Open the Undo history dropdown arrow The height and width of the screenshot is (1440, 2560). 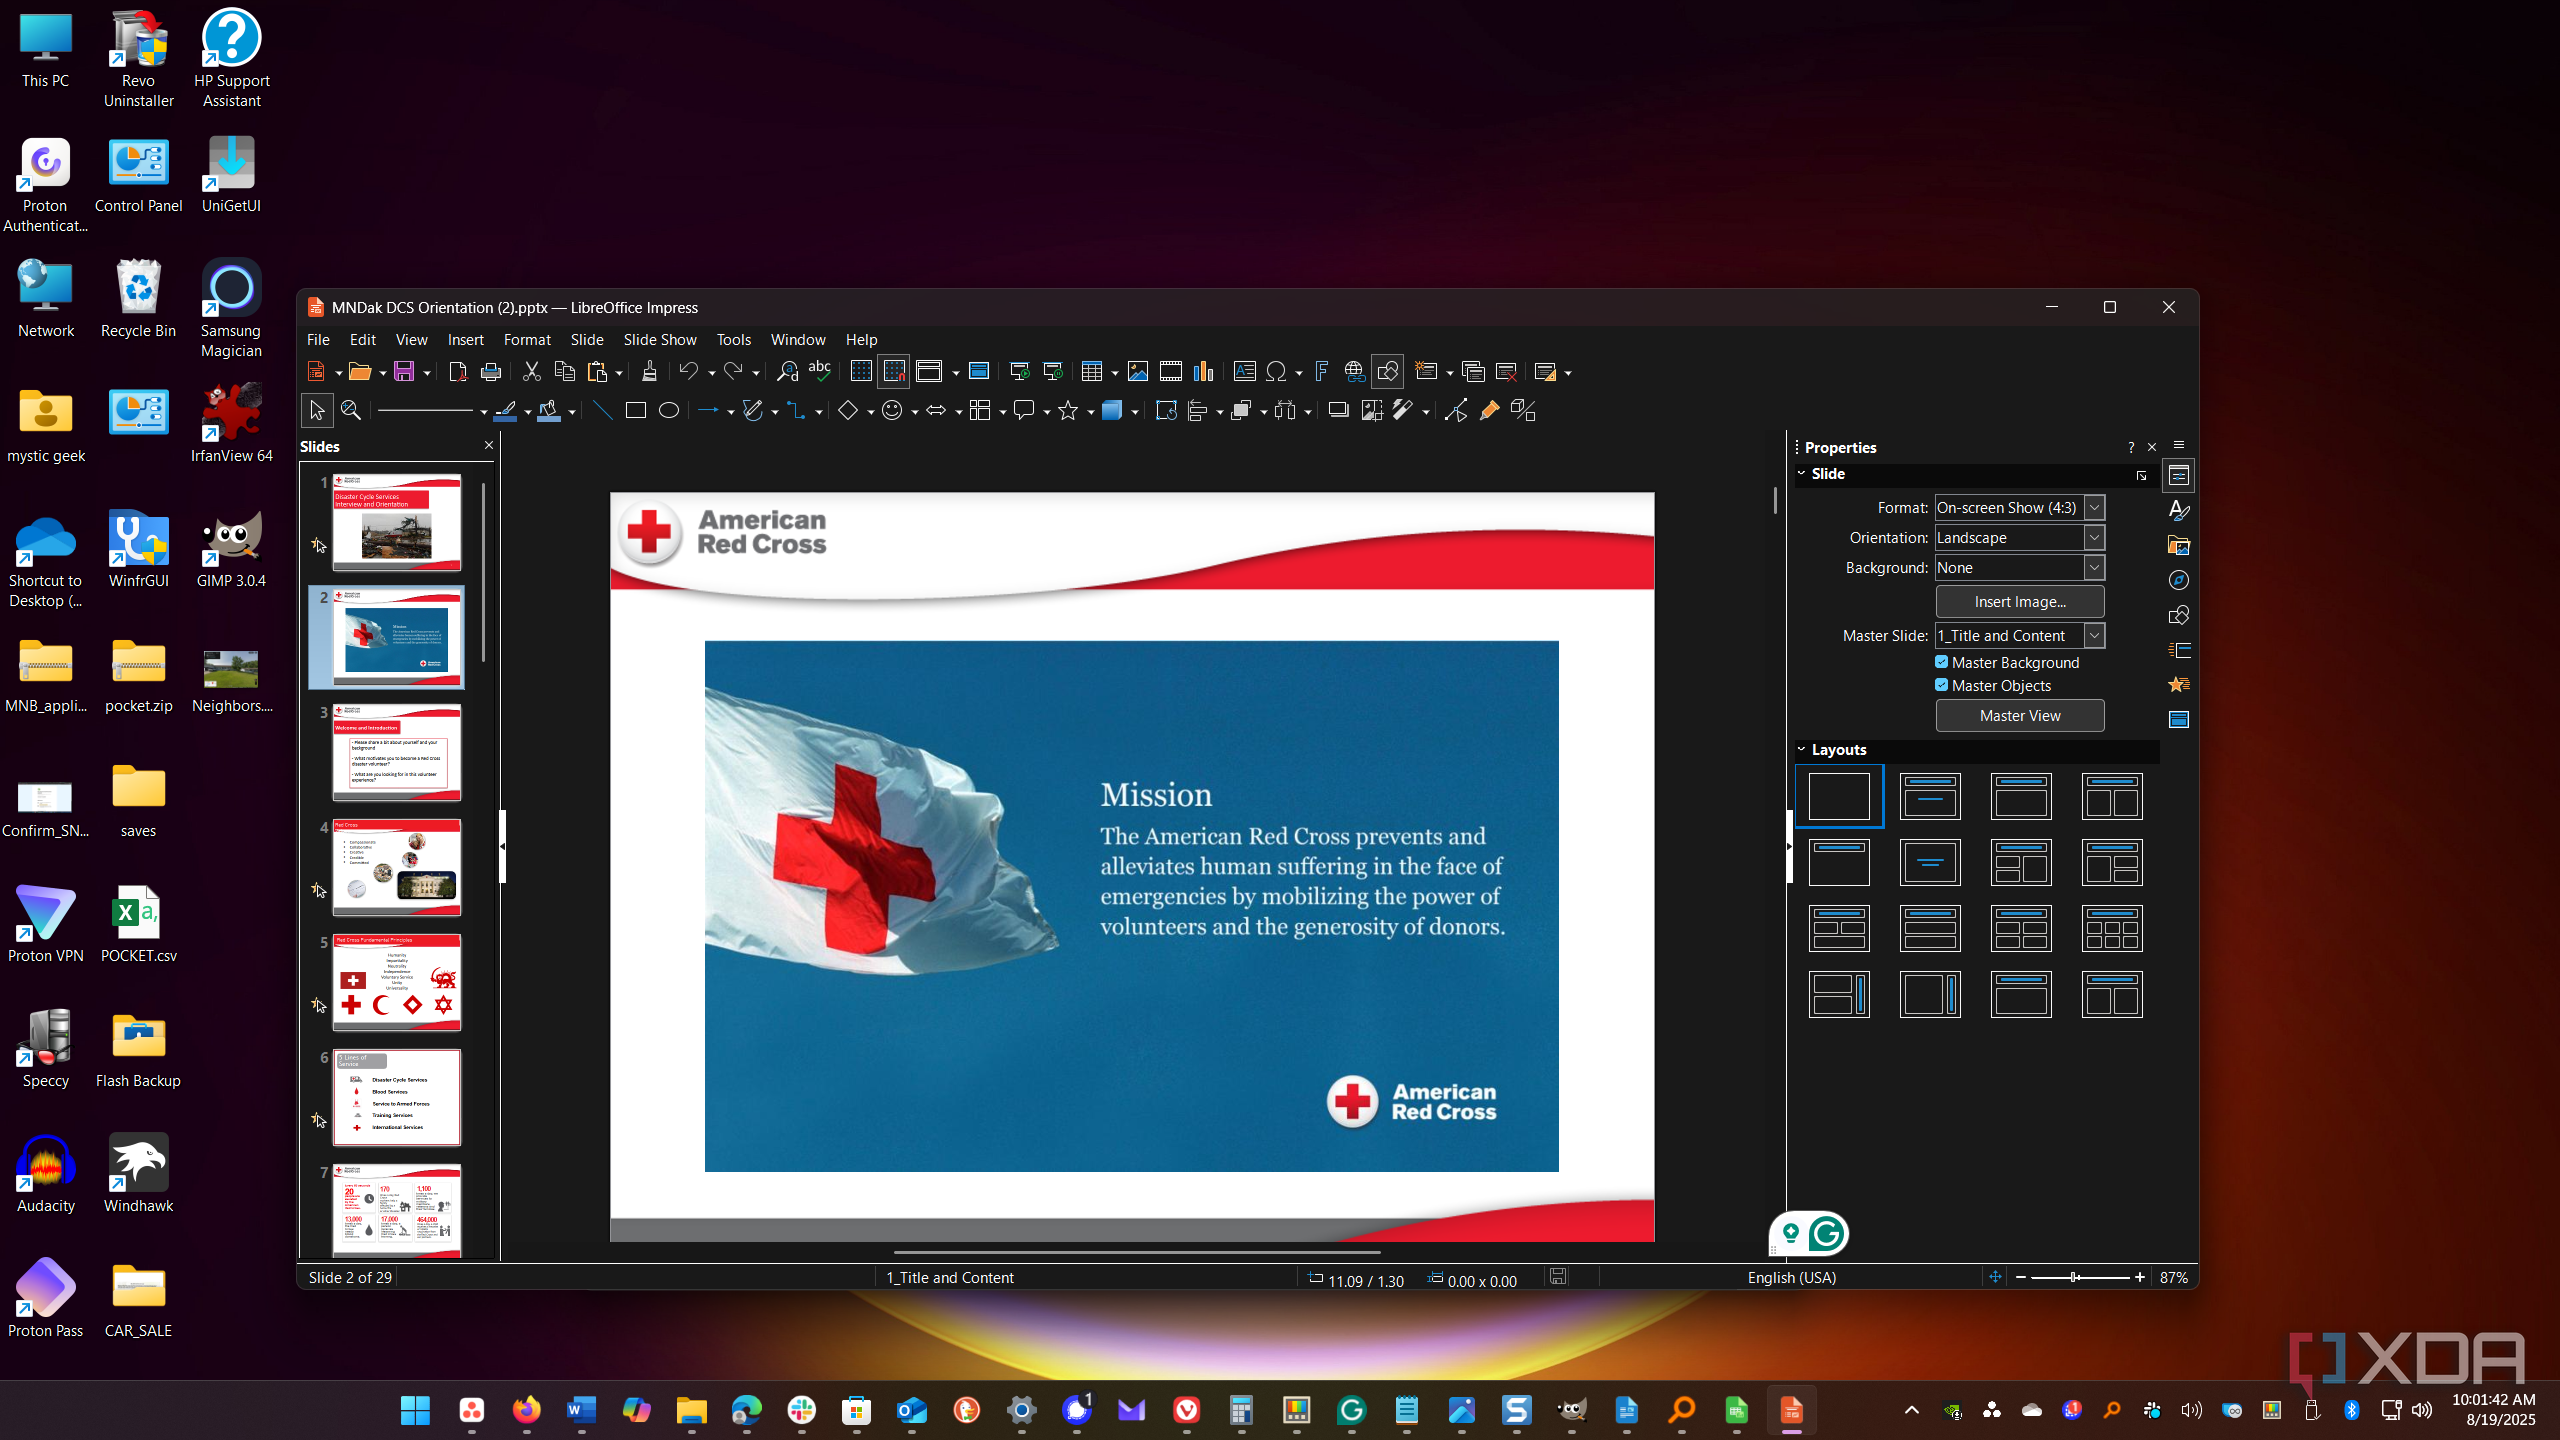(711, 373)
